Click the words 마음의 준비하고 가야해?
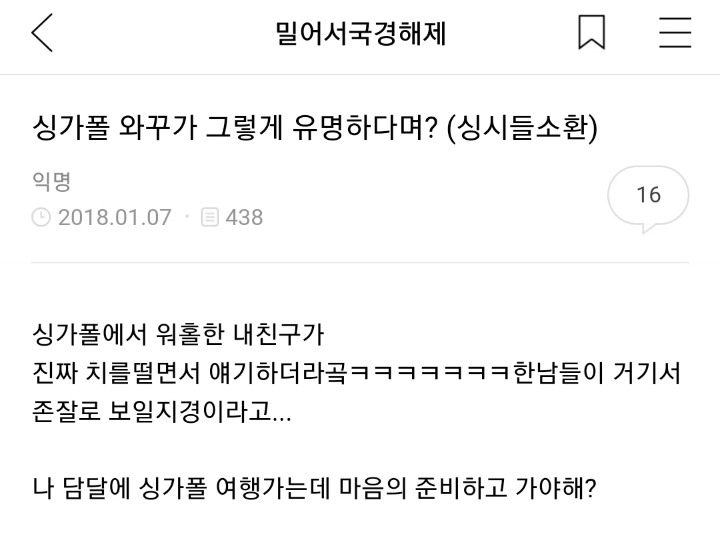Image resolution: width=720 pixels, height=542 pixels. (x=467, y=488)
